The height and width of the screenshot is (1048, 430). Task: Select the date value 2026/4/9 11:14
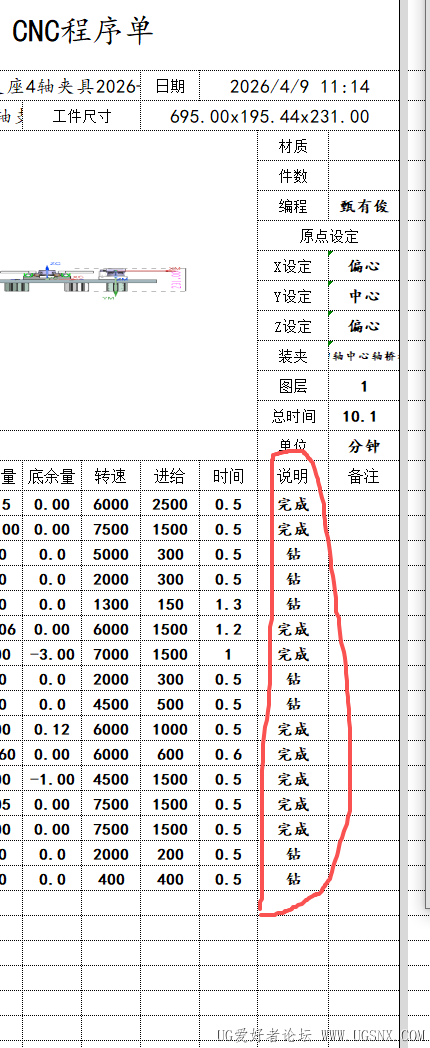(x=299, y=86)
